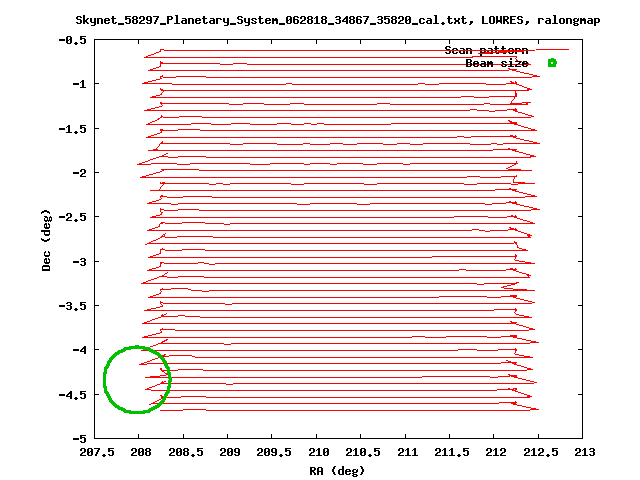Click the y-axis tick label -2
This screenshot has width=640, height=480.
click(80, 173)
